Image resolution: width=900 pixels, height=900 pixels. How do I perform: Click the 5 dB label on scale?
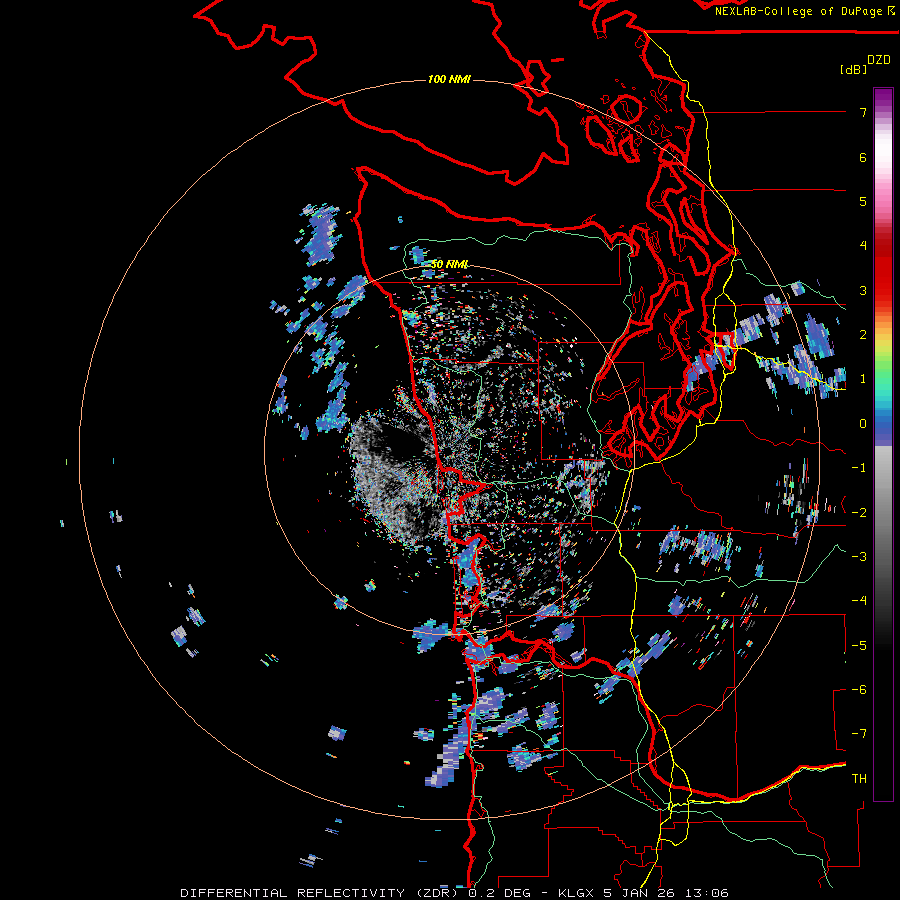coord(863,201)
